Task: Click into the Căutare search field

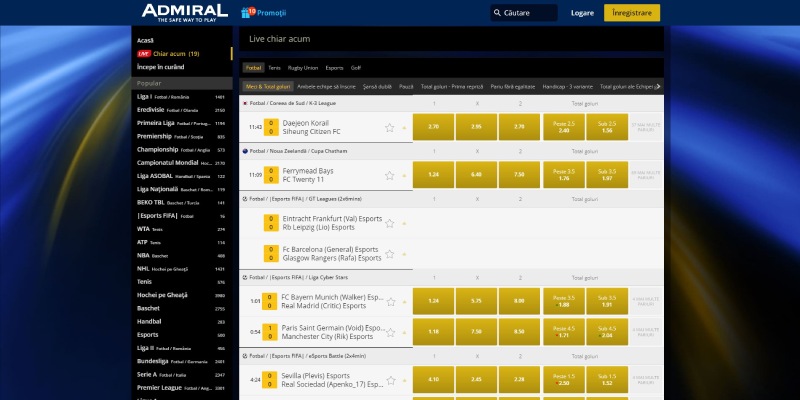Action: click(x=524, y=13)
